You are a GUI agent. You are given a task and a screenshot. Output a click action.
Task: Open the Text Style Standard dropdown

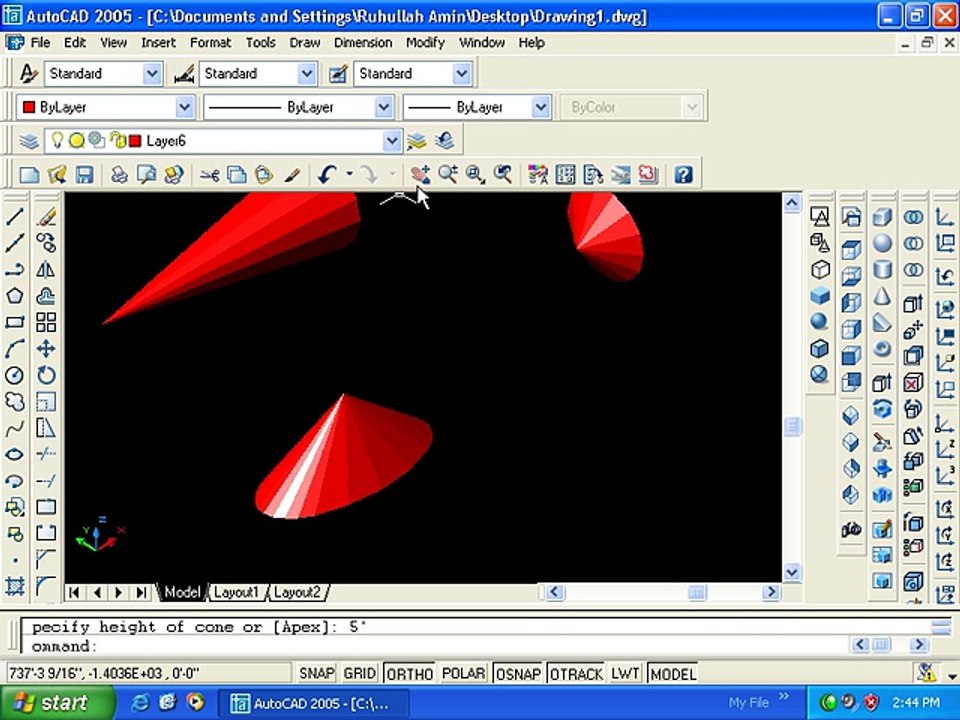pos(152,73)
